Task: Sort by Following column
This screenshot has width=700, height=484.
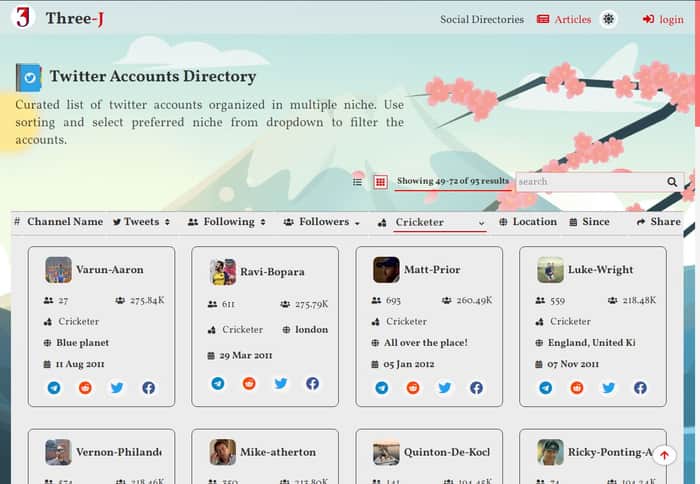Action: (227, 222)
